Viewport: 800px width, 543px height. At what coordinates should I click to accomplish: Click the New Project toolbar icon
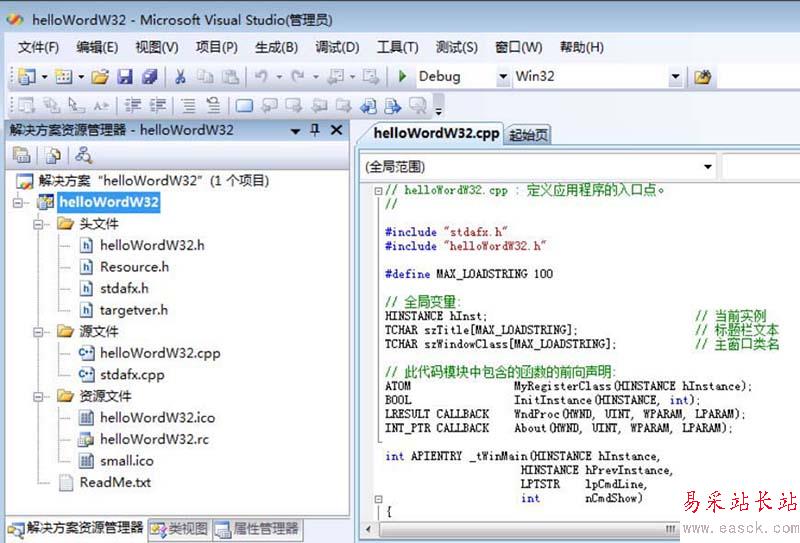point(27,77)
